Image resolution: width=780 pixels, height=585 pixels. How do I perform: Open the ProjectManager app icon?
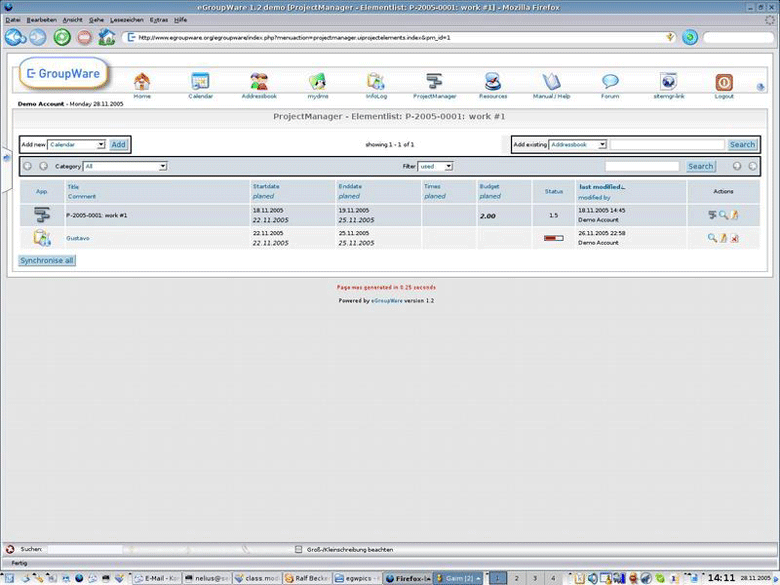(x=434, y=81)
